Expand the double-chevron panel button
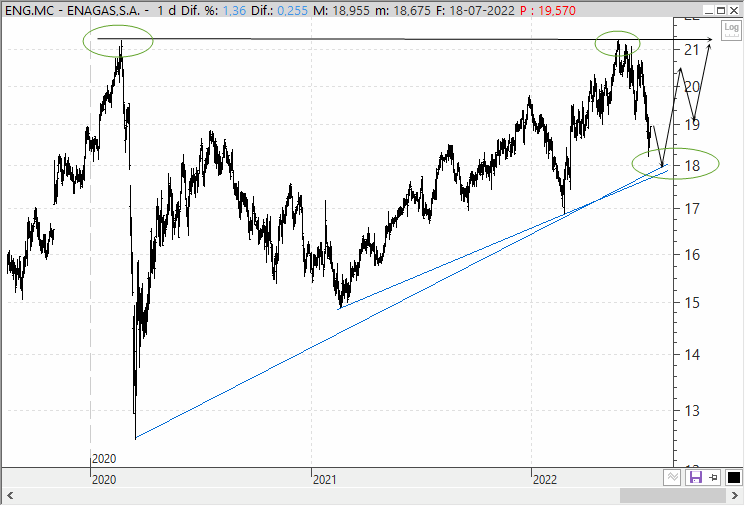 tap(673, 477)
